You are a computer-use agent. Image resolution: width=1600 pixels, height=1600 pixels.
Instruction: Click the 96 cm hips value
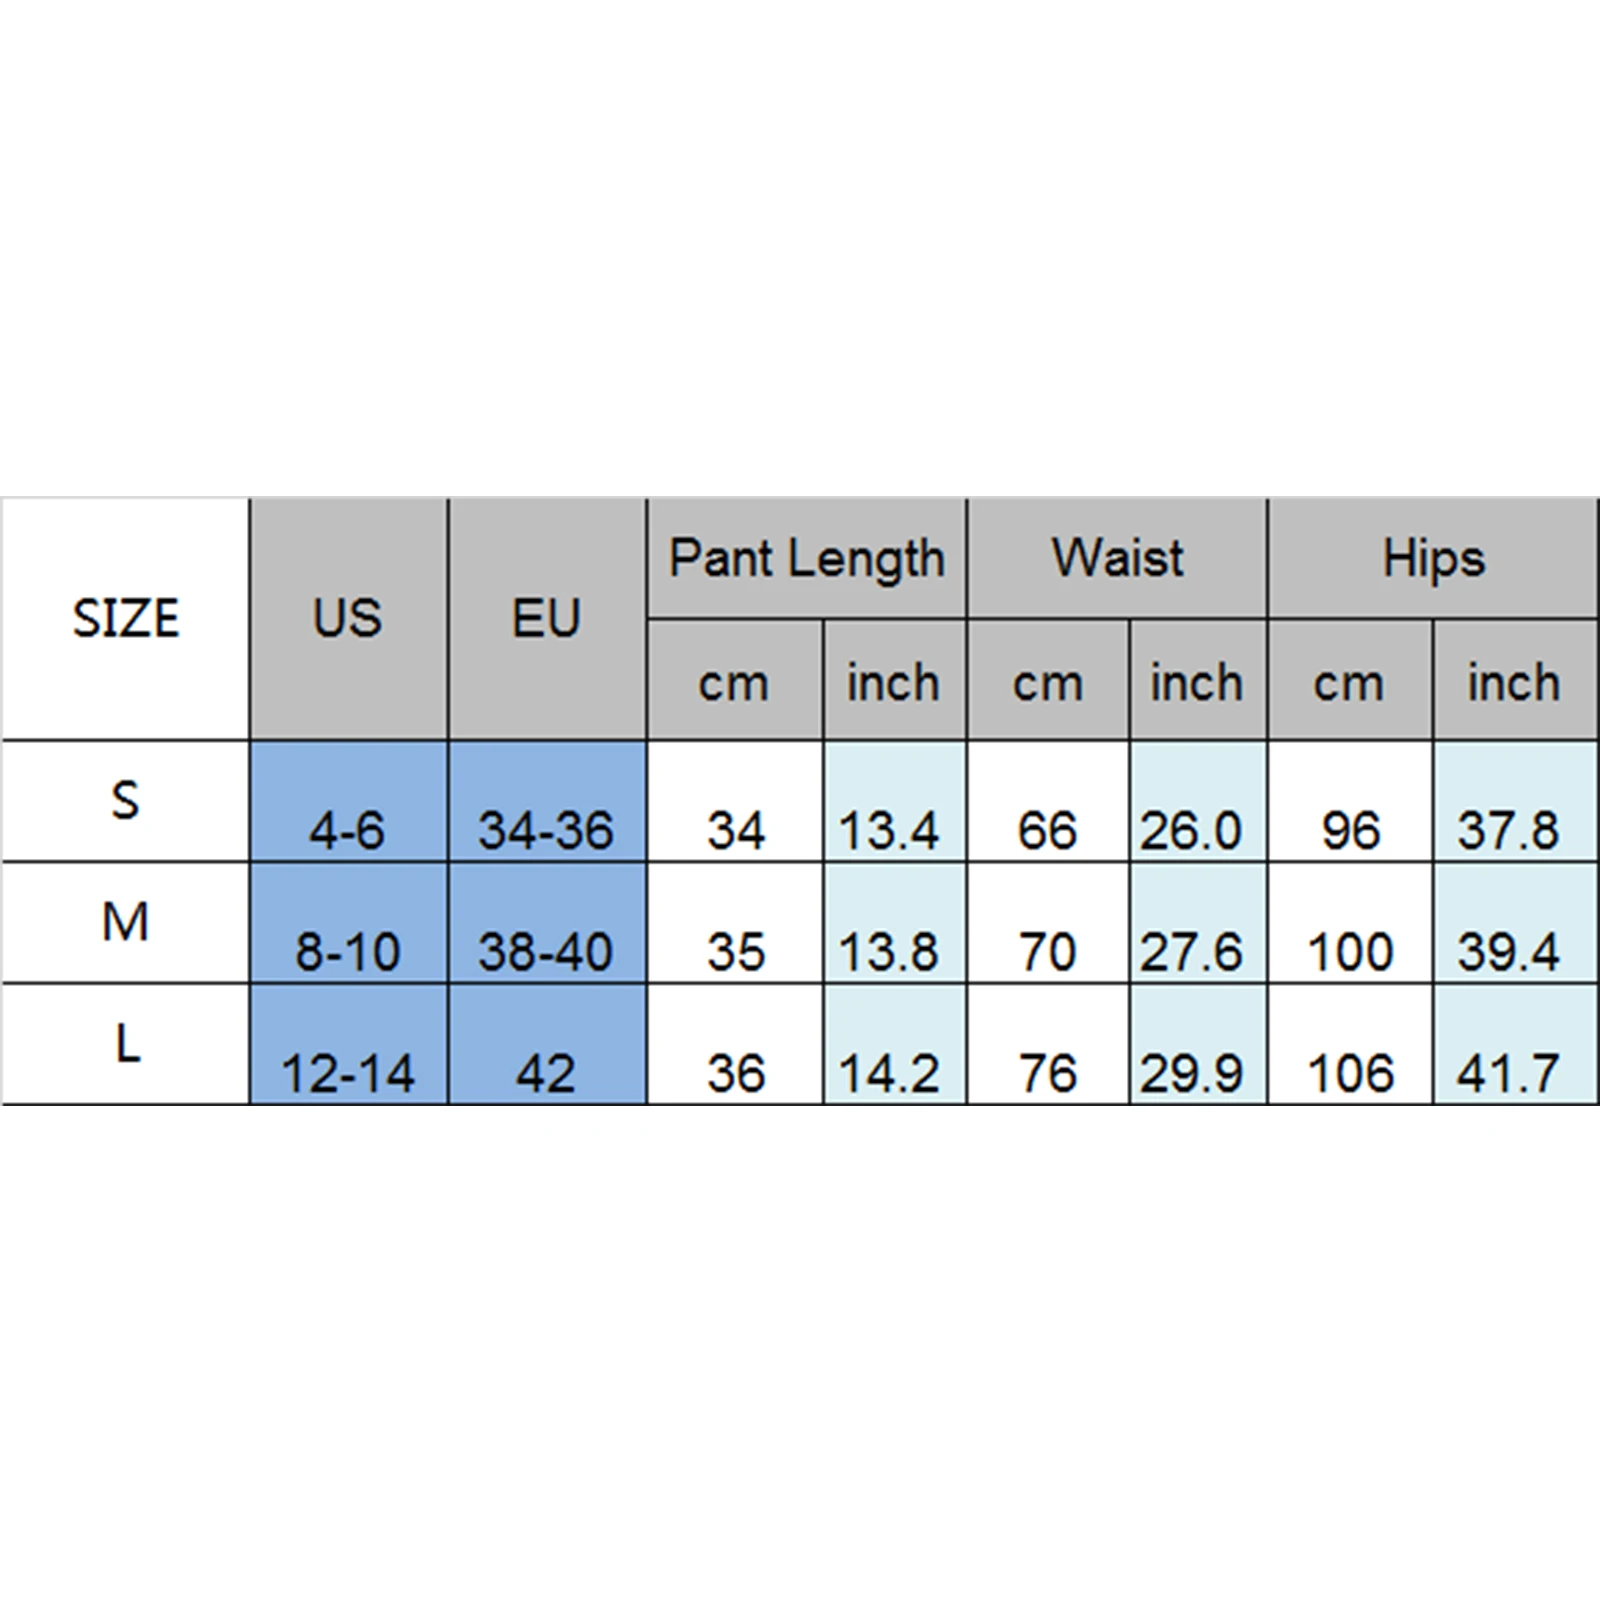coord(1350,829)
